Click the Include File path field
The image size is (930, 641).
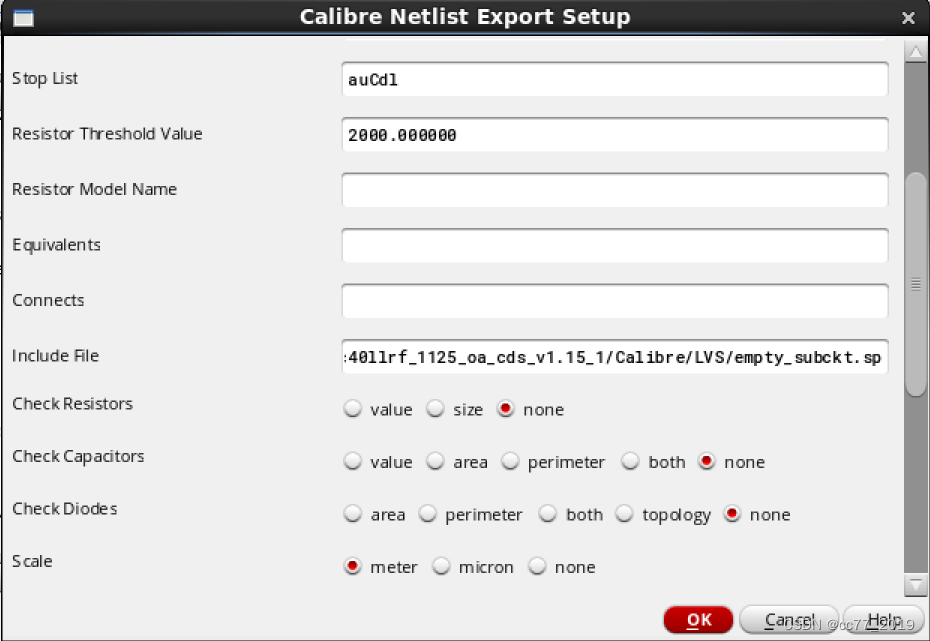coord(614,357)
